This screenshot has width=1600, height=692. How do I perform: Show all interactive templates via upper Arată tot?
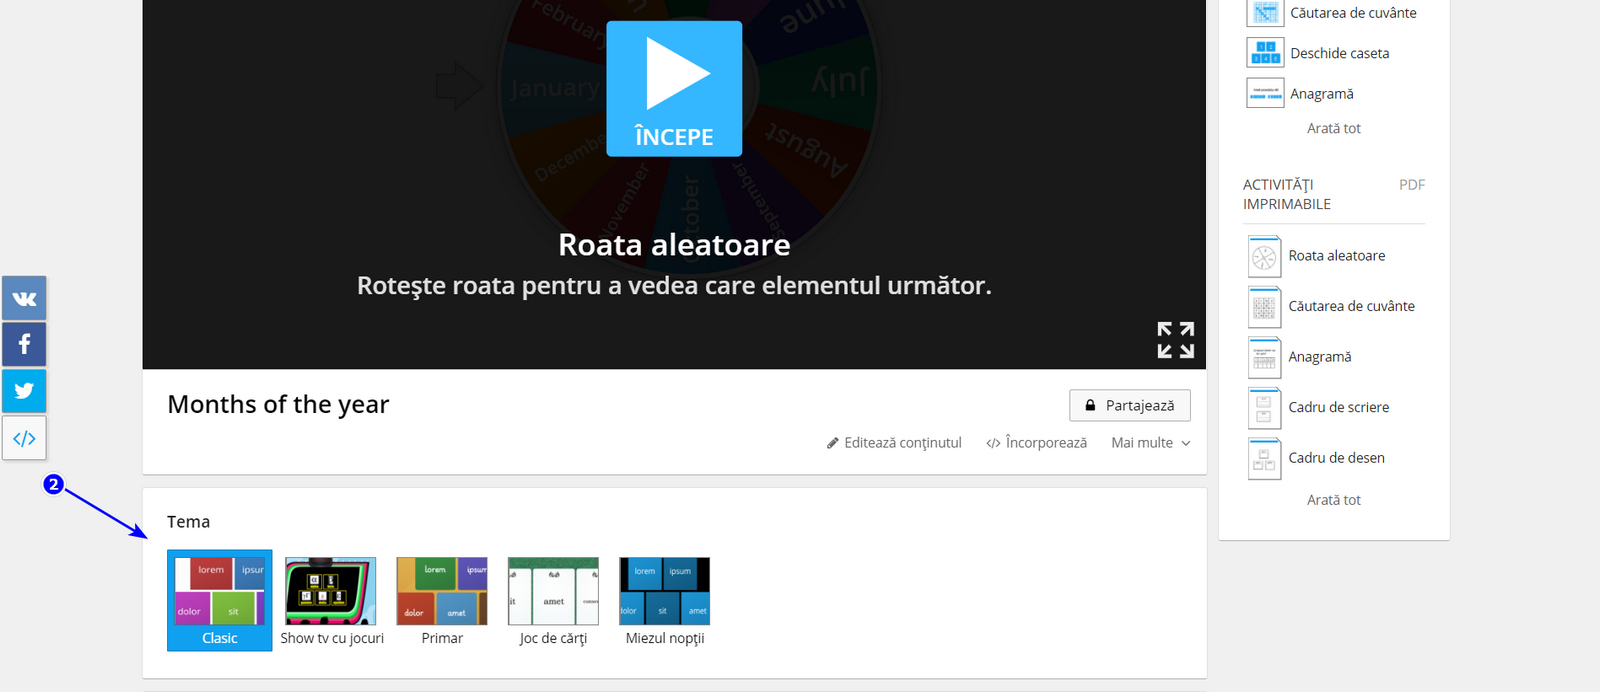coord(1334,128)
